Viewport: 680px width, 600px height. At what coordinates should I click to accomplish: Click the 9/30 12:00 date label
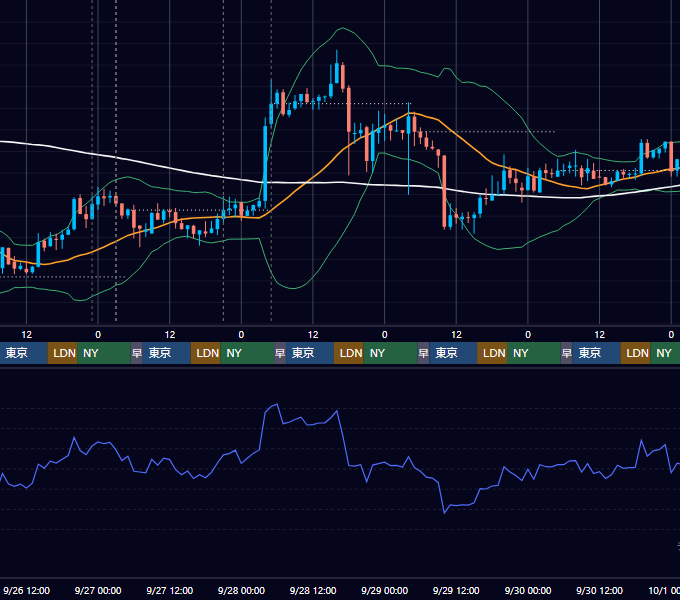(x=599, y=590)
